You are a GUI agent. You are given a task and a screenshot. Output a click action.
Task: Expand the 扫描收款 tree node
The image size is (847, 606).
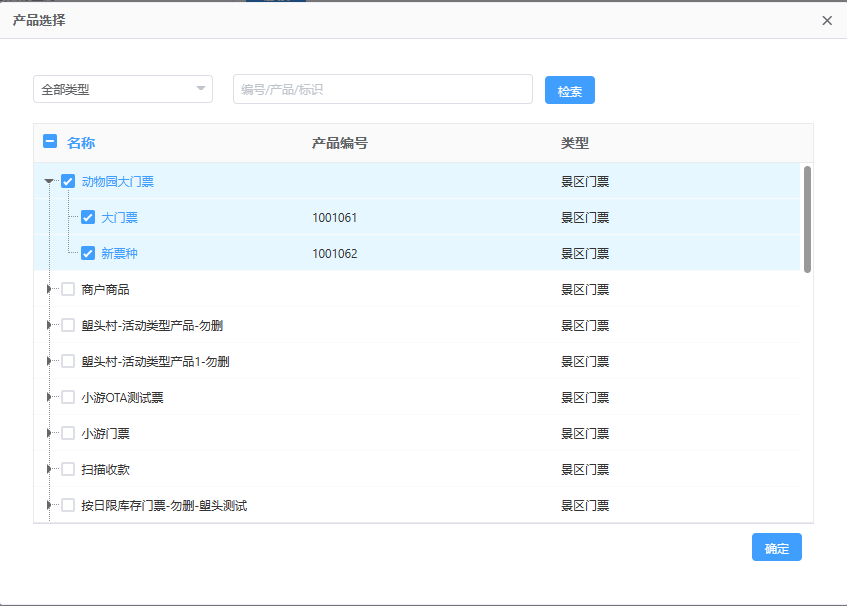click(49, 470)
